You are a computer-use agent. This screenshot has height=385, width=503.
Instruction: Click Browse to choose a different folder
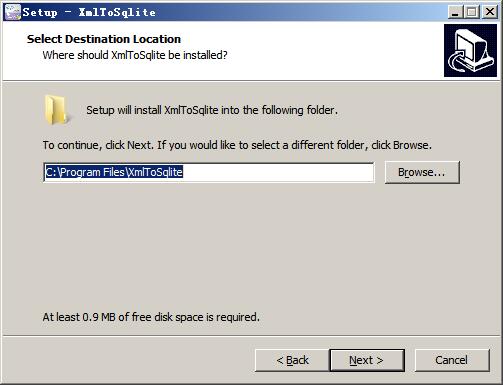[x=422, y=172]
